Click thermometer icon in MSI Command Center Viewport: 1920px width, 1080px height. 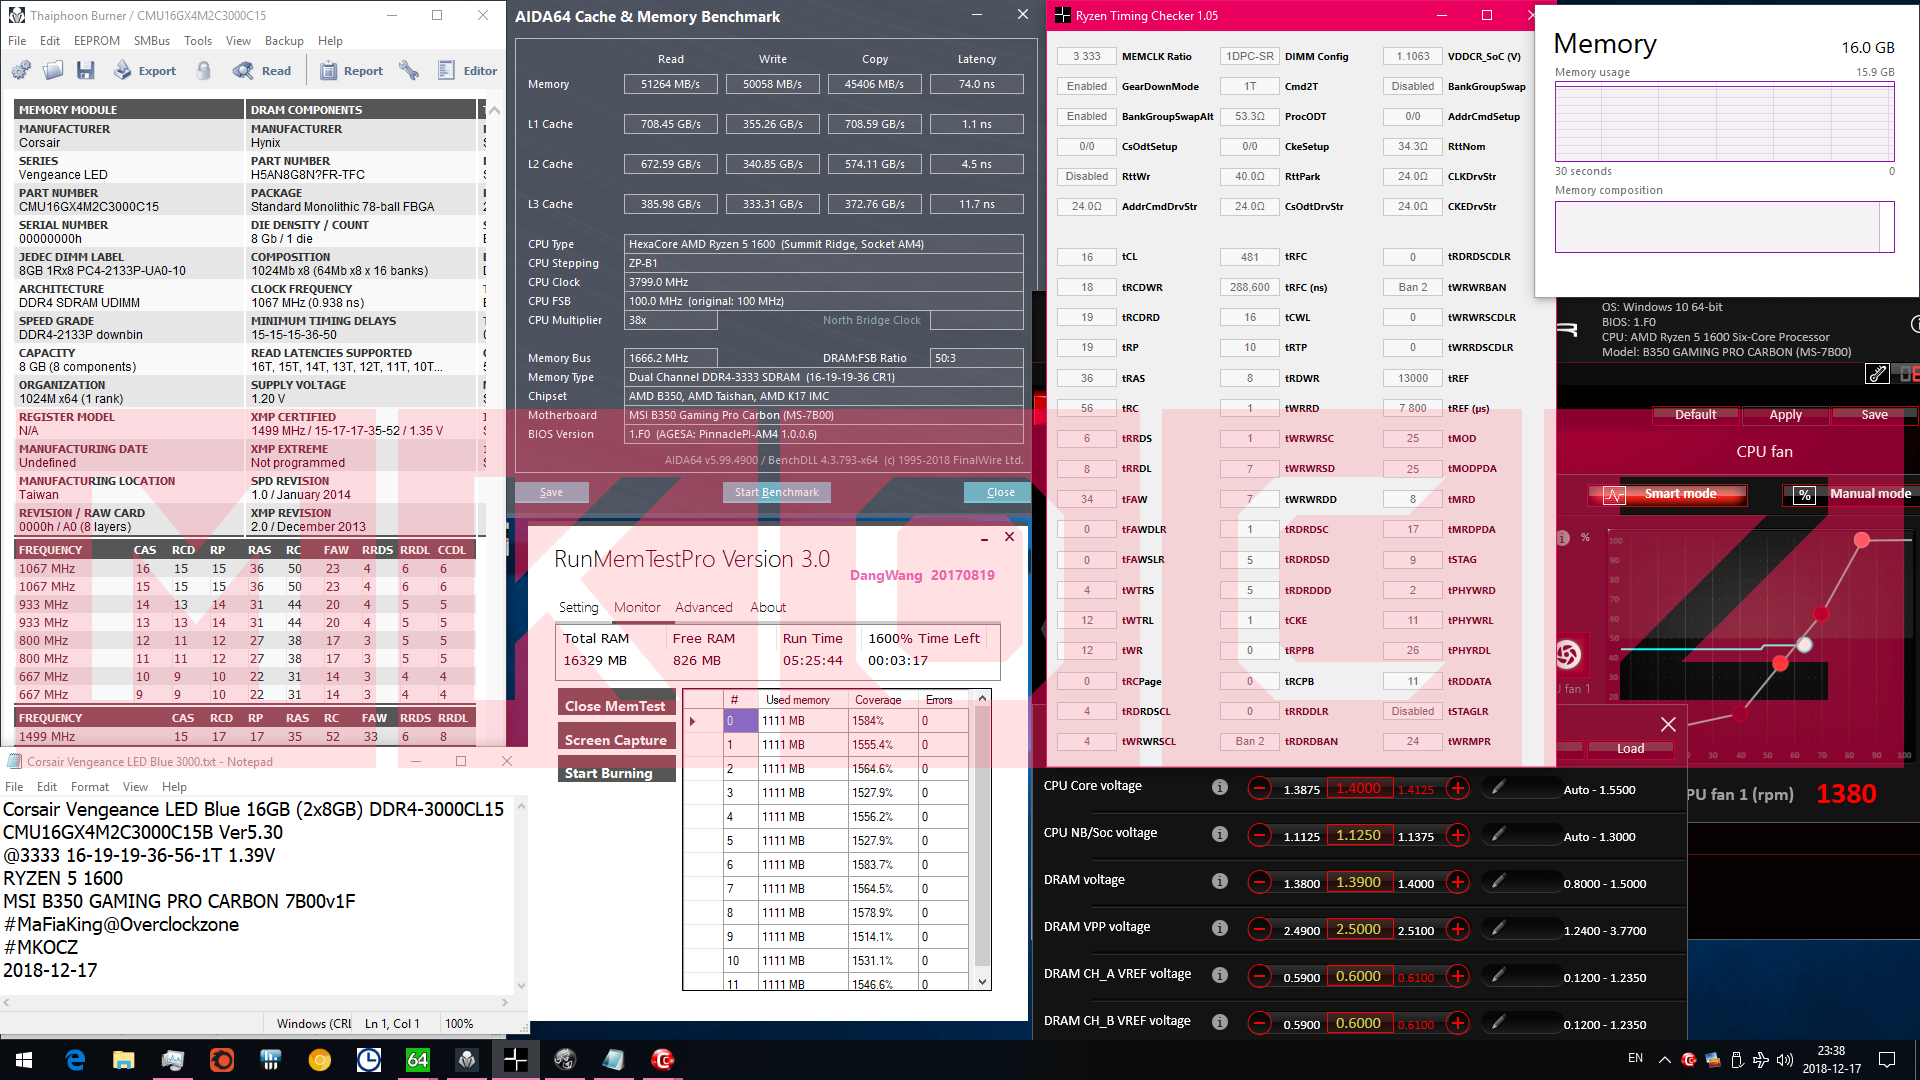pos(1877,374)
